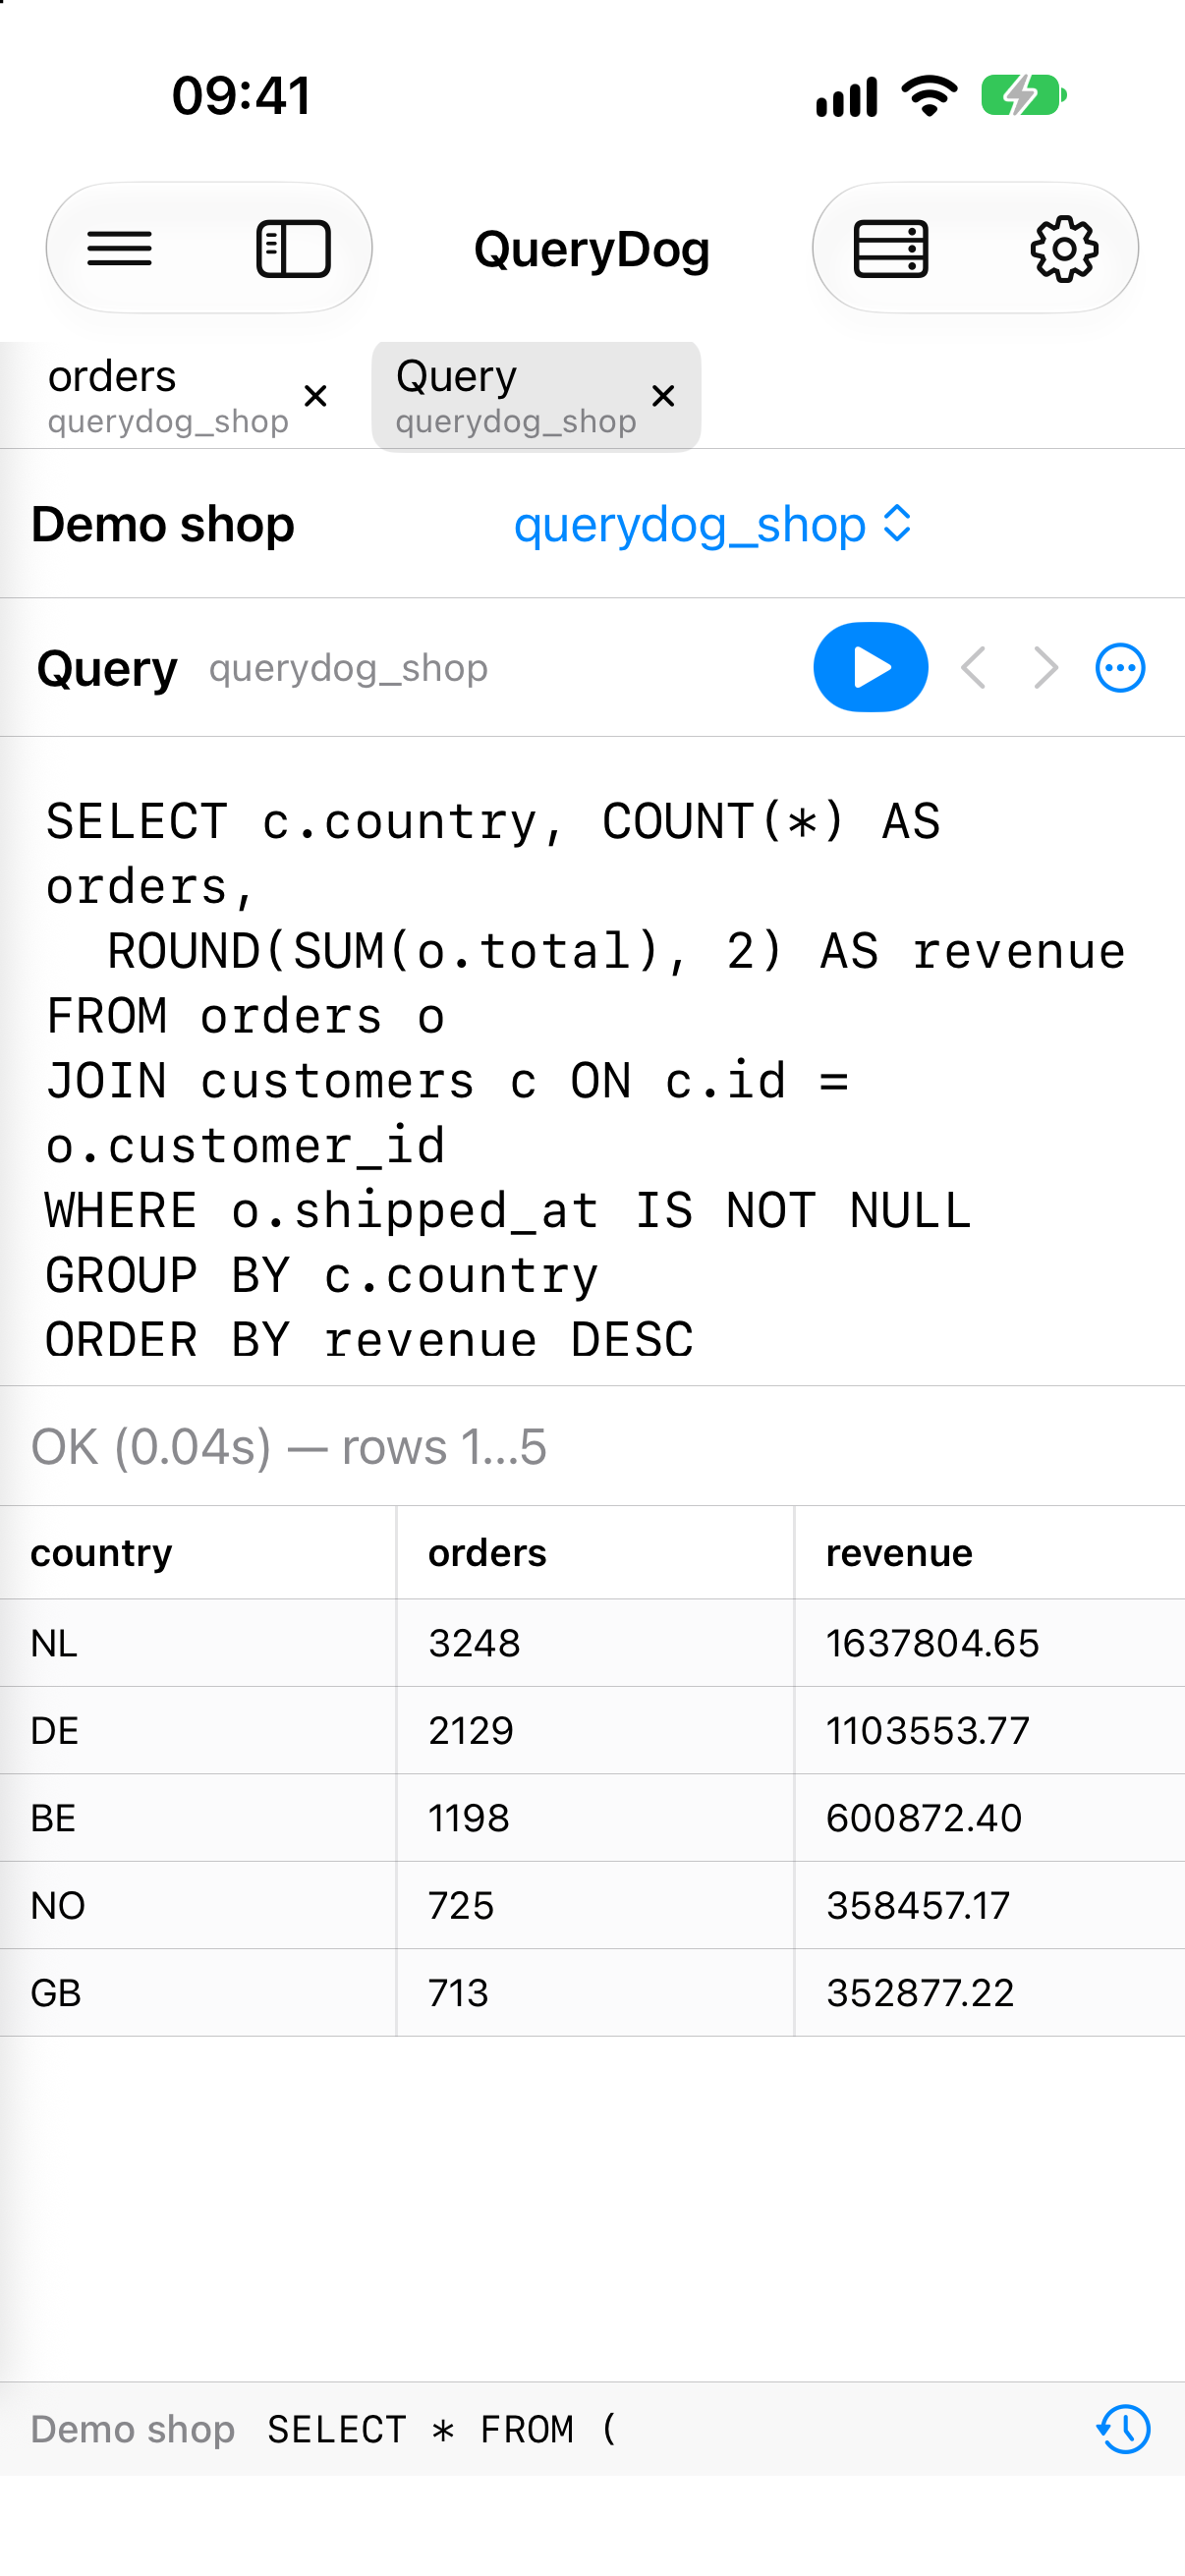Select the 1637804.65 revenue cell
The width and height of the screenshot is (1185, 2576).
click(x=990, y=1643)
